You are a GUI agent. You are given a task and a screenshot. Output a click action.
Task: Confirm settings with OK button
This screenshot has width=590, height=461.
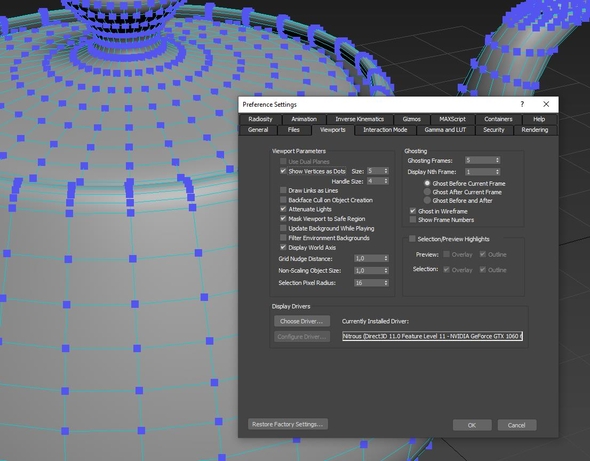[472, 425]
